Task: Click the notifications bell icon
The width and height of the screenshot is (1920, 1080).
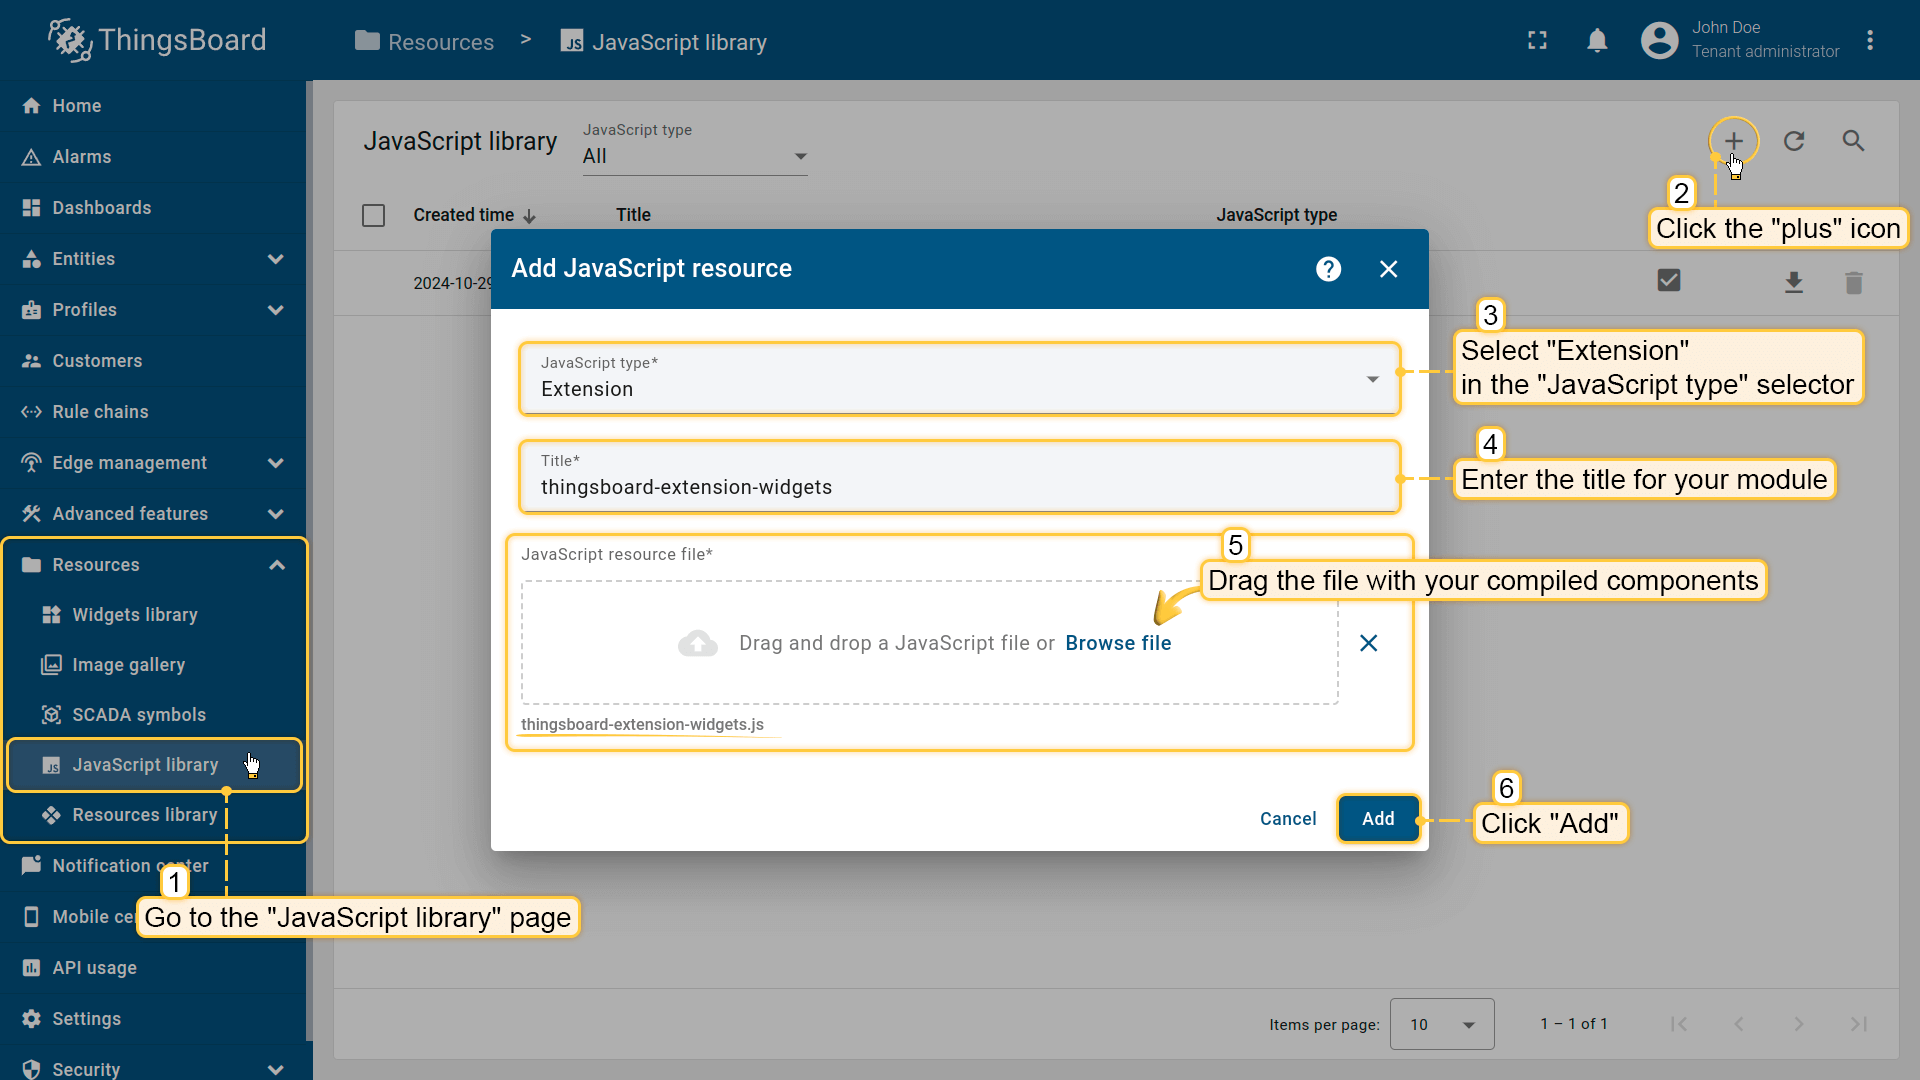Action: [x=1597, y=41]
